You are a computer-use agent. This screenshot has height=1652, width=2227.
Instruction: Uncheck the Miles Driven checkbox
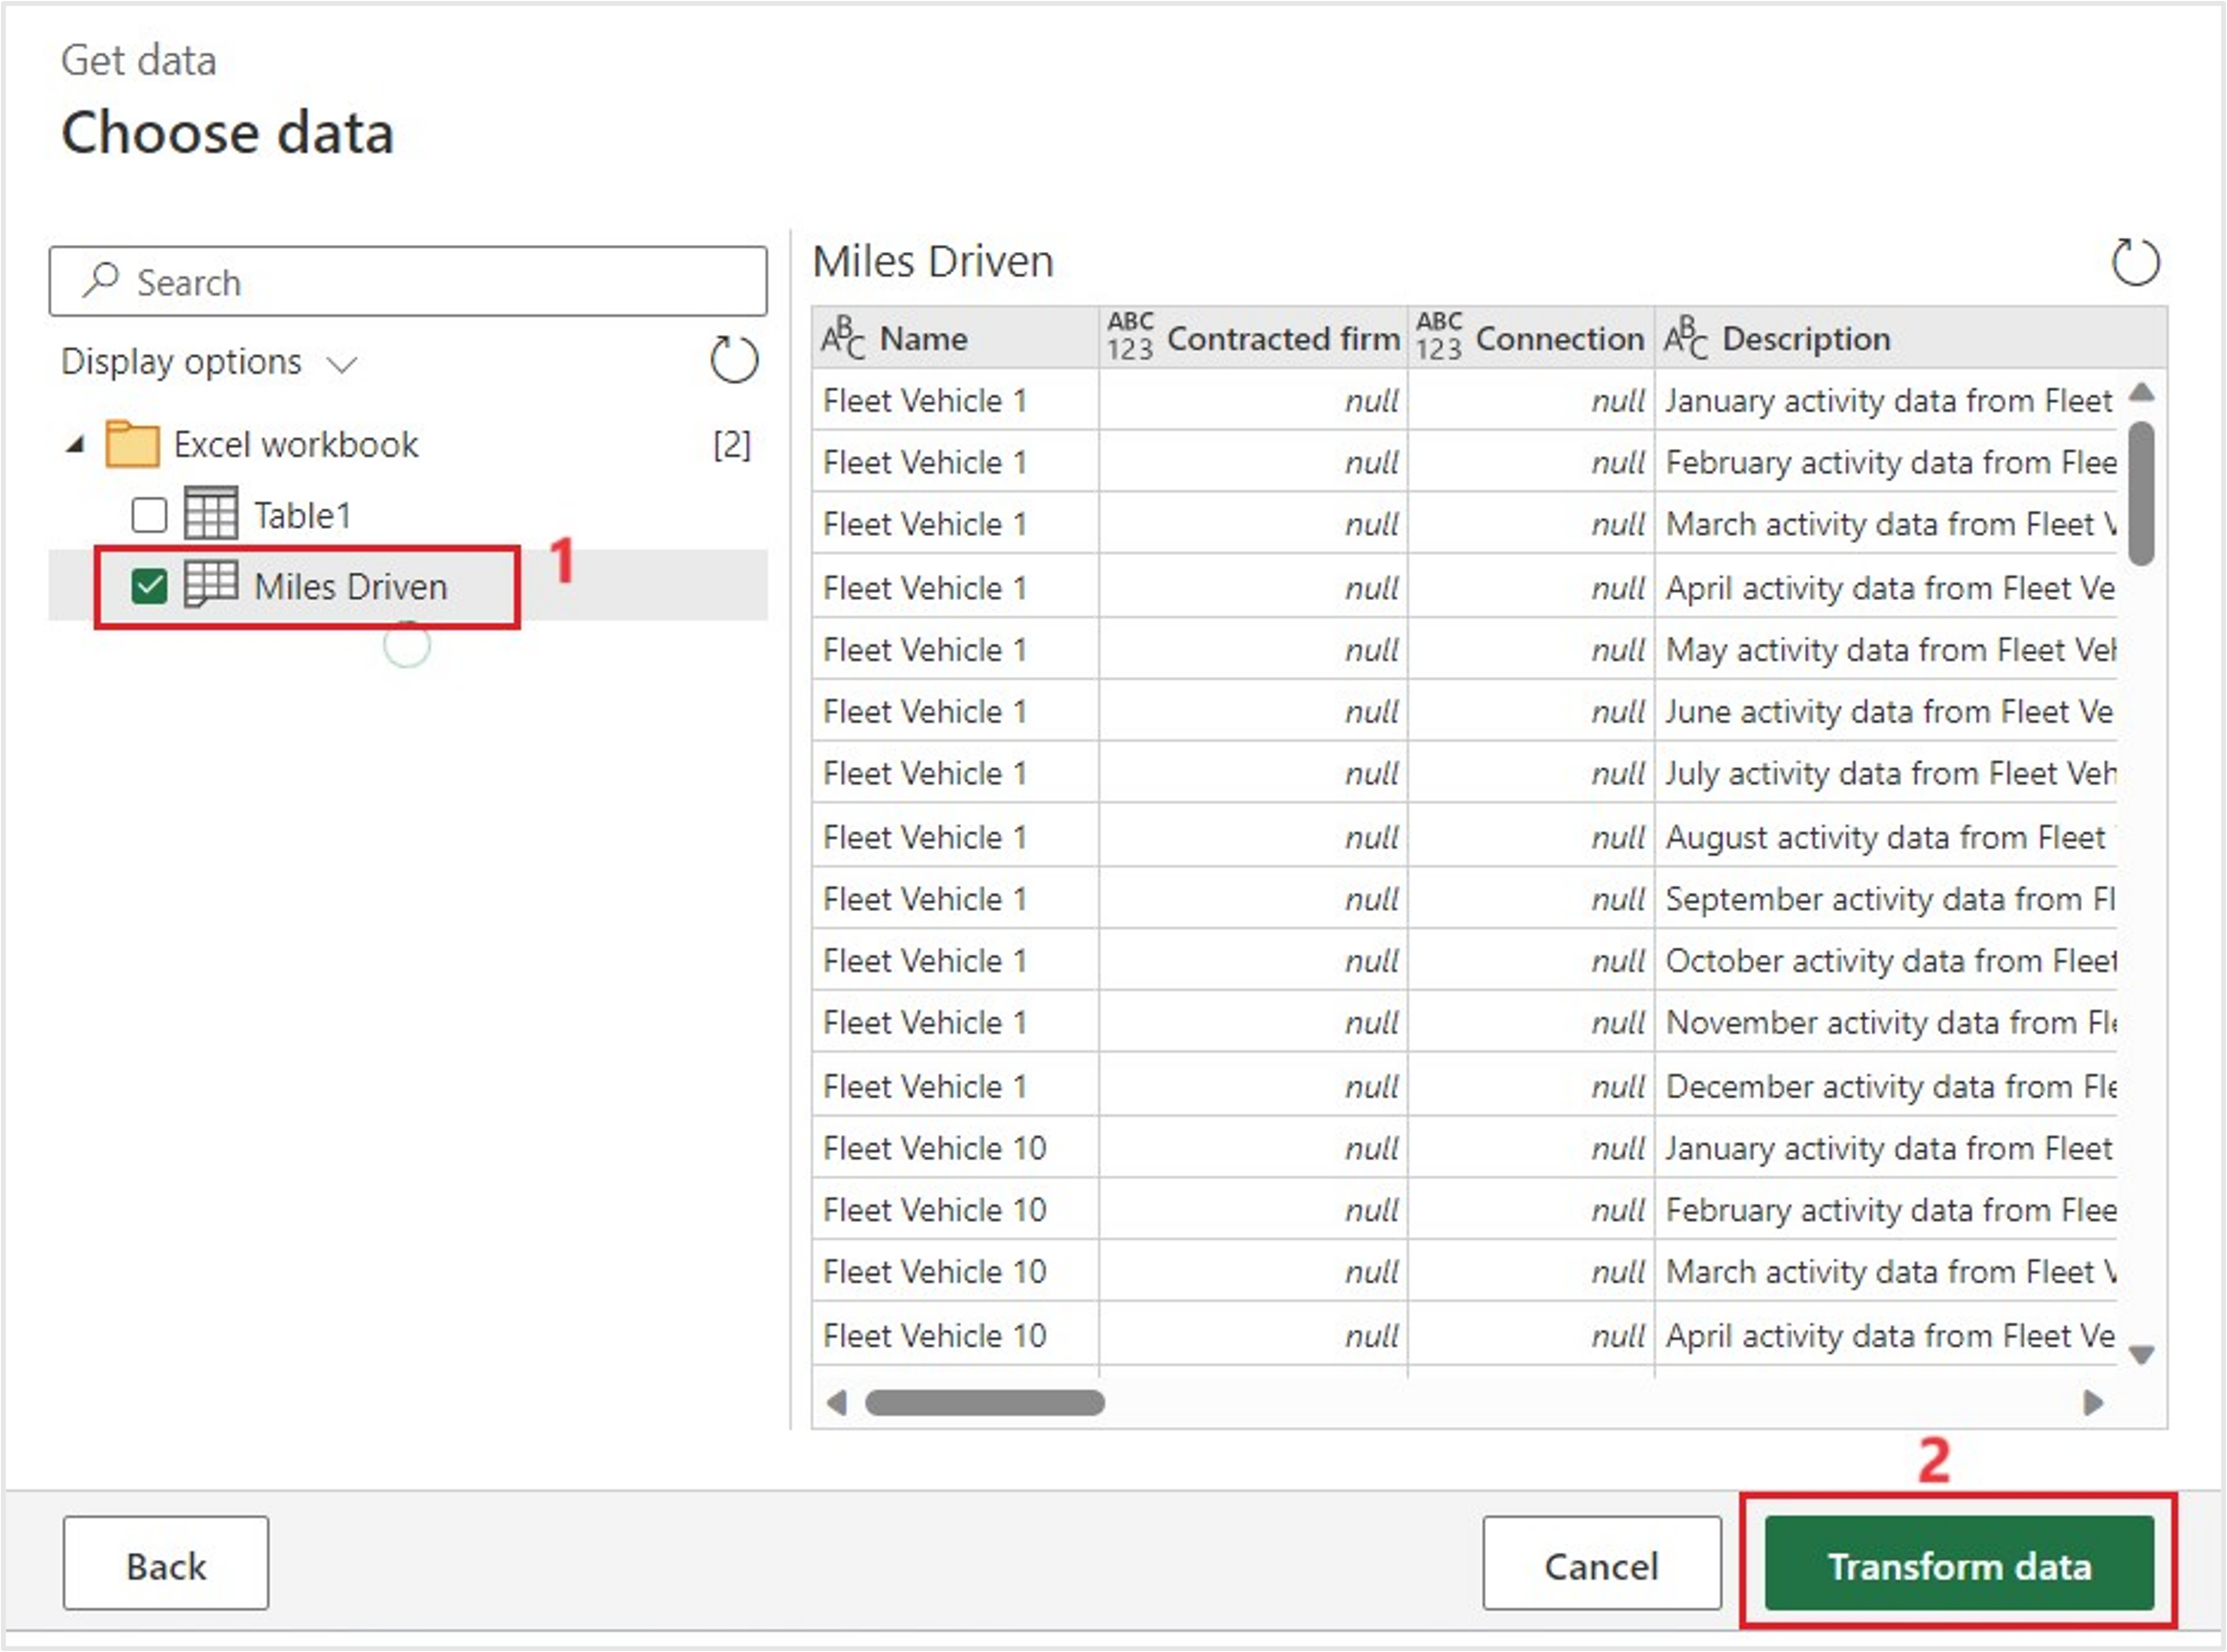(x=150, y=586)
